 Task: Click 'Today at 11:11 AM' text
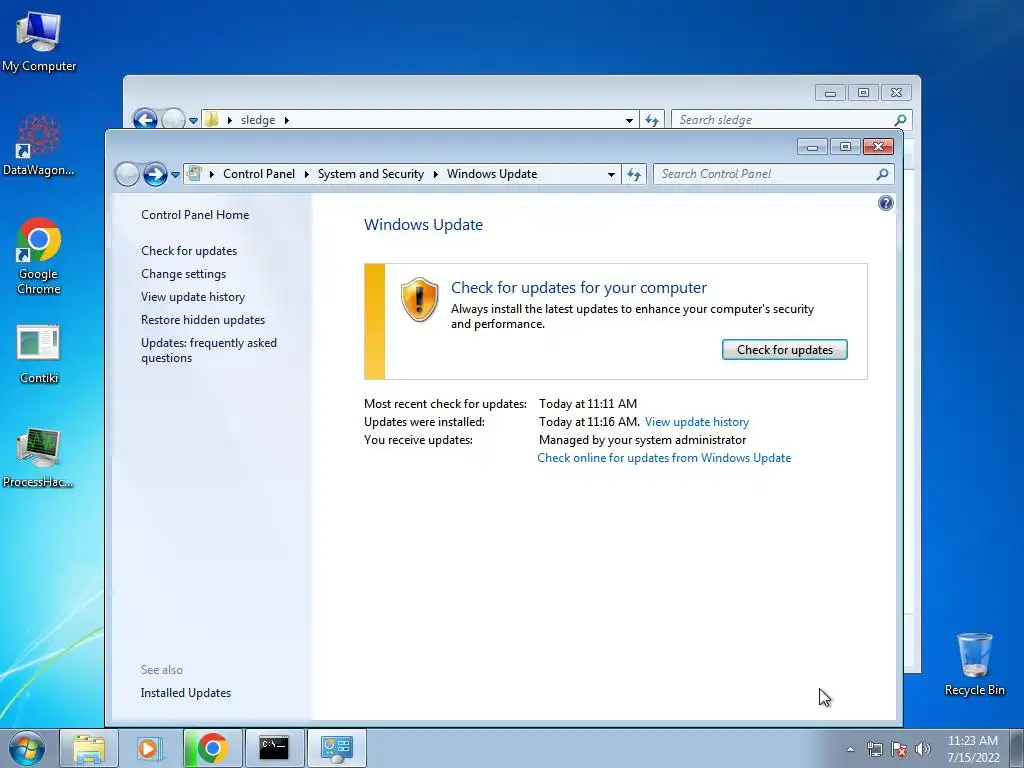tap(588, 404)
